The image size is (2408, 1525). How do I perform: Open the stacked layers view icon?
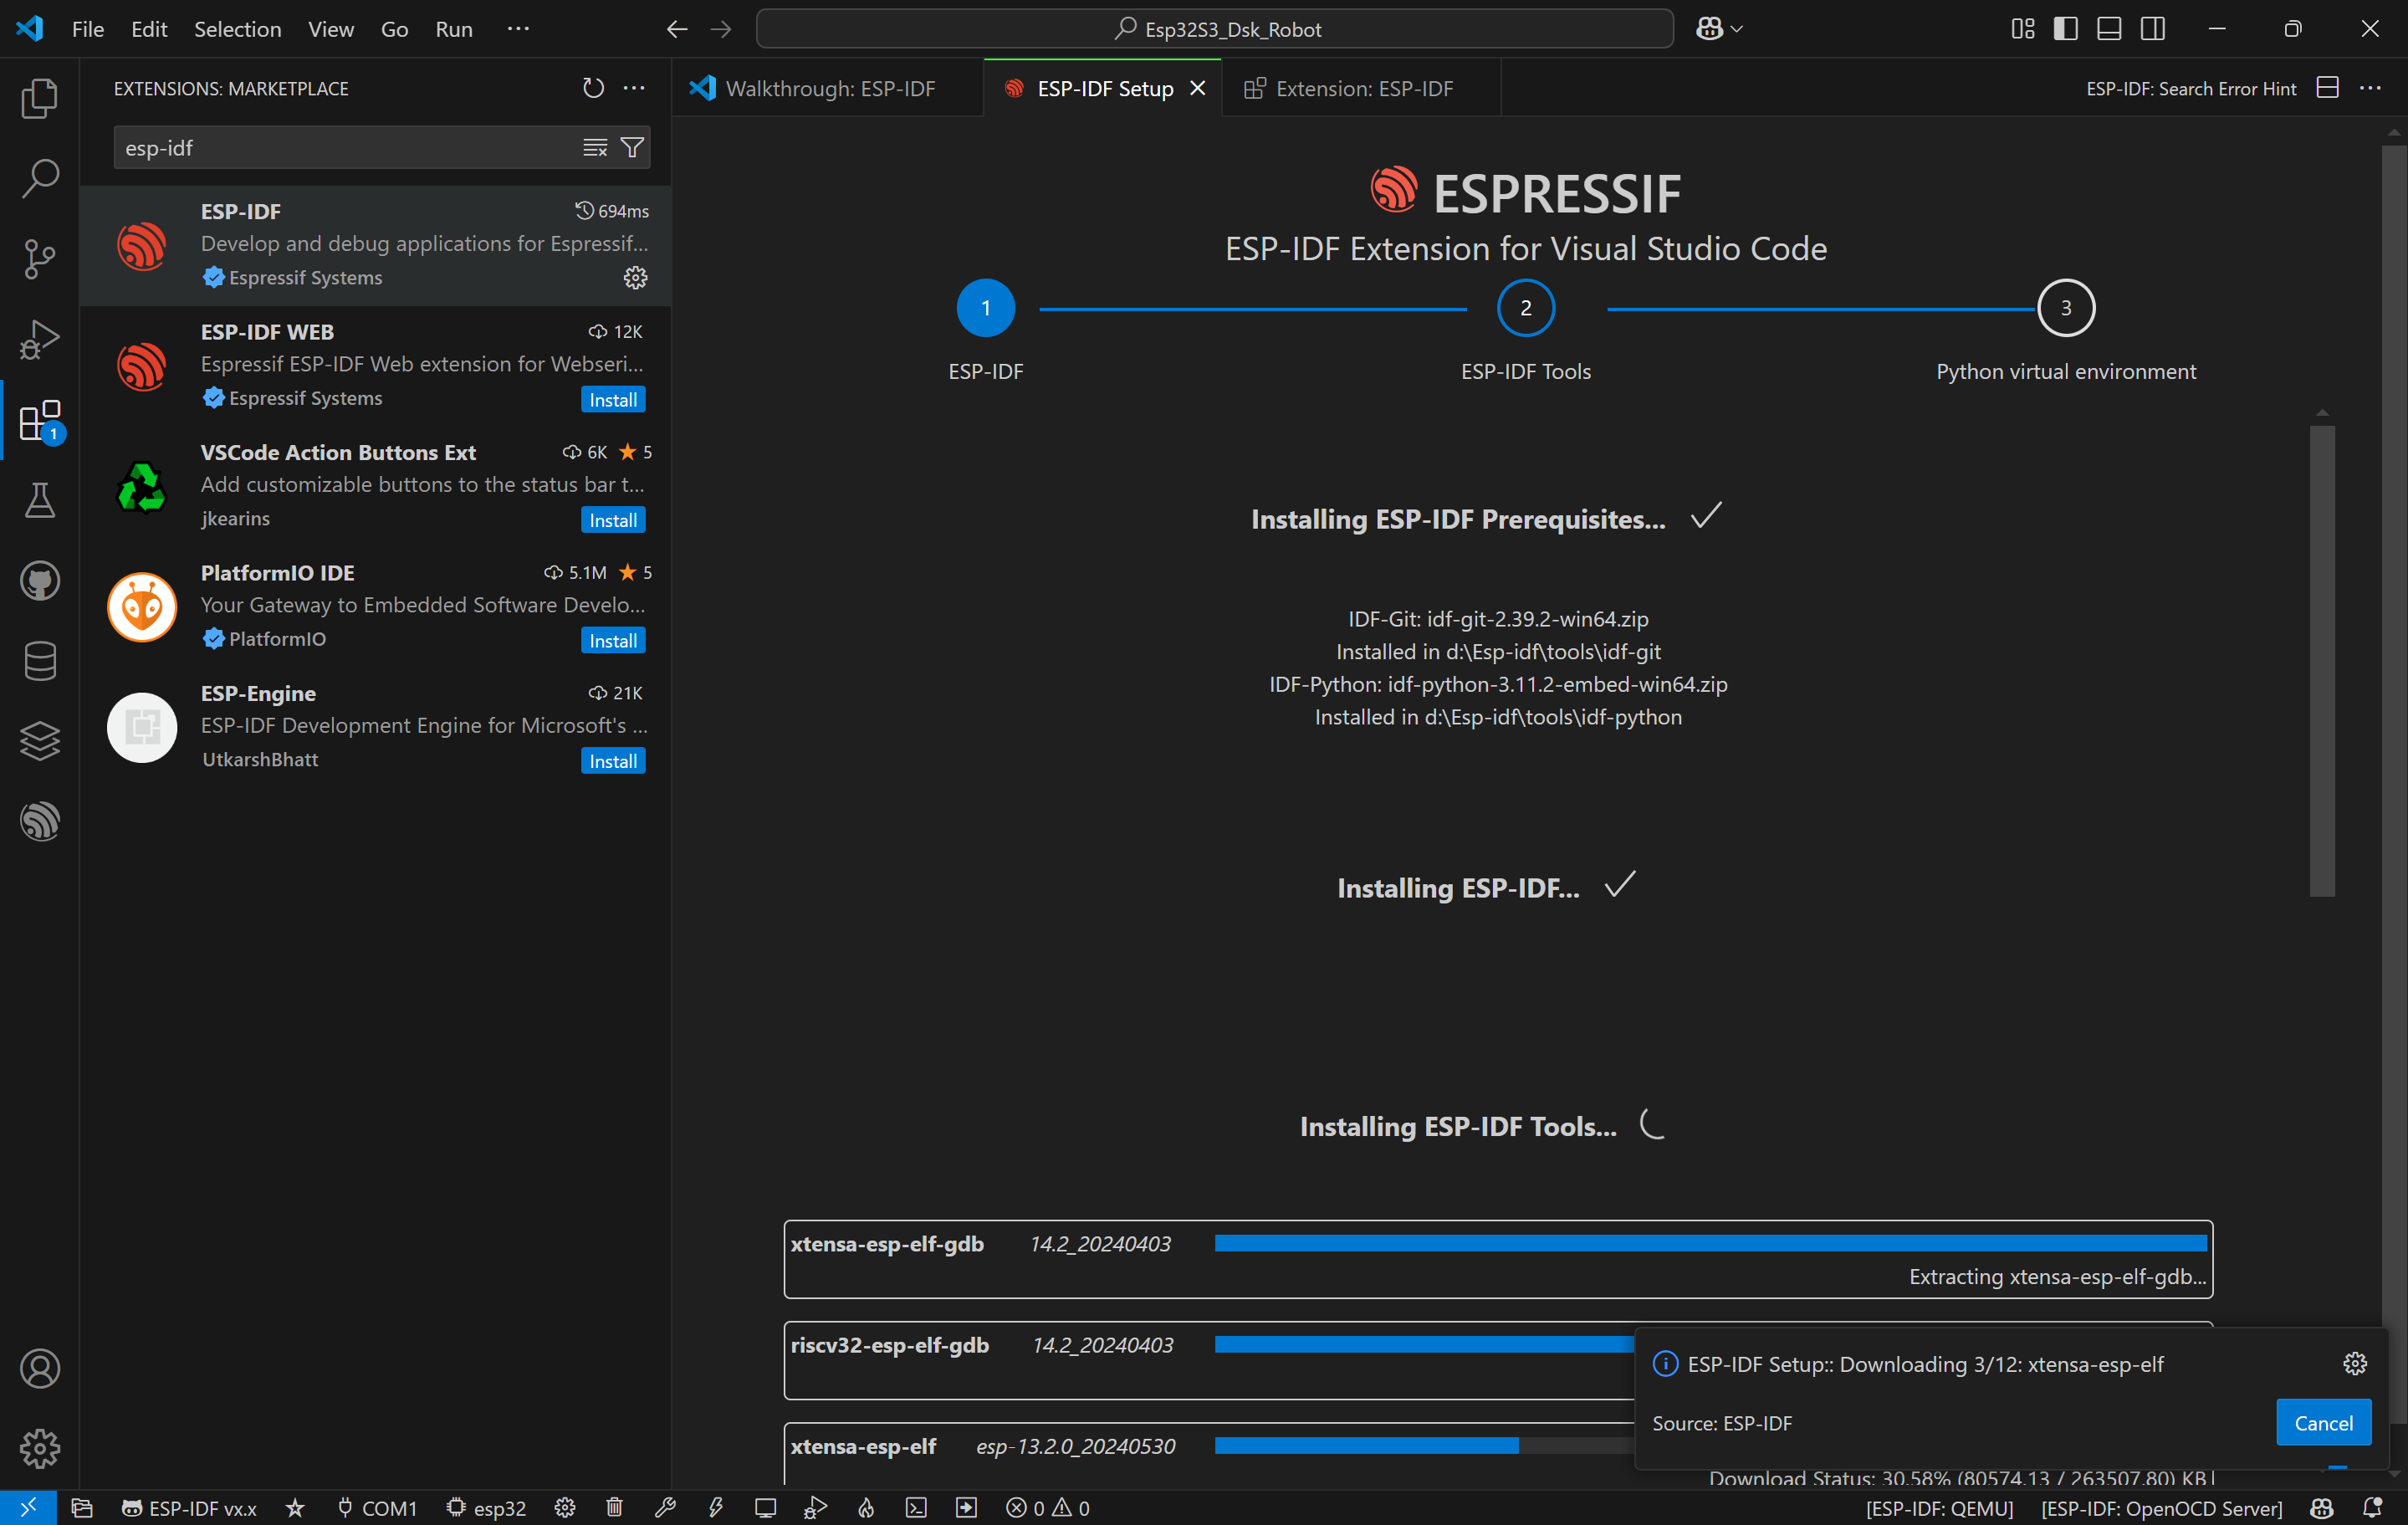[x=40, y=741]
